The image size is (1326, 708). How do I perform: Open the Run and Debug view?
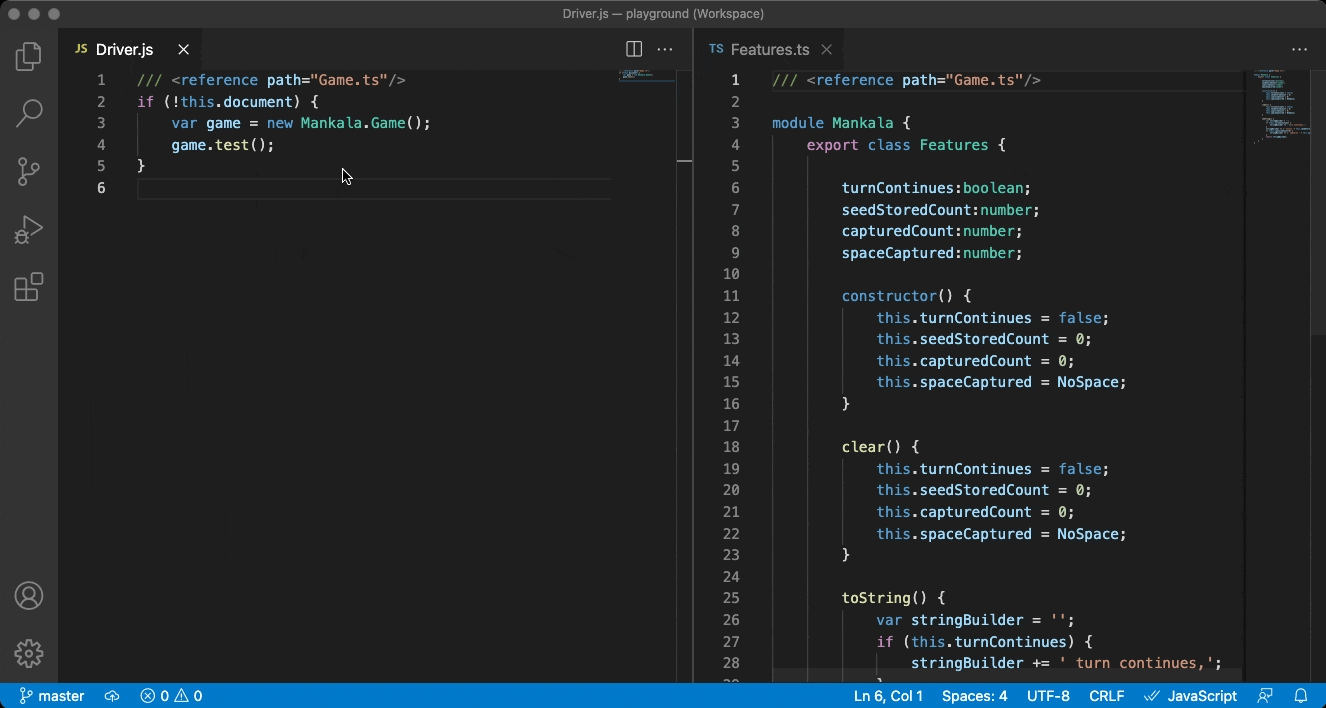tap(29, 230)
